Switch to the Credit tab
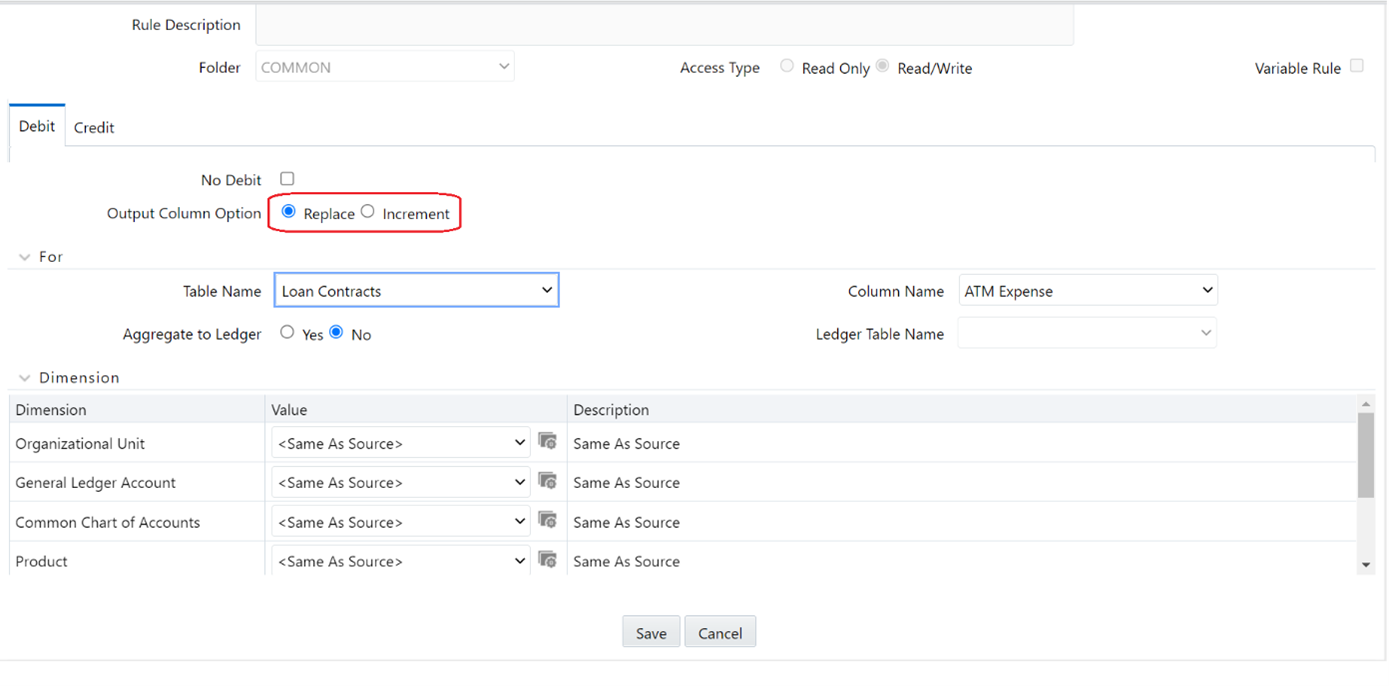 93,126
